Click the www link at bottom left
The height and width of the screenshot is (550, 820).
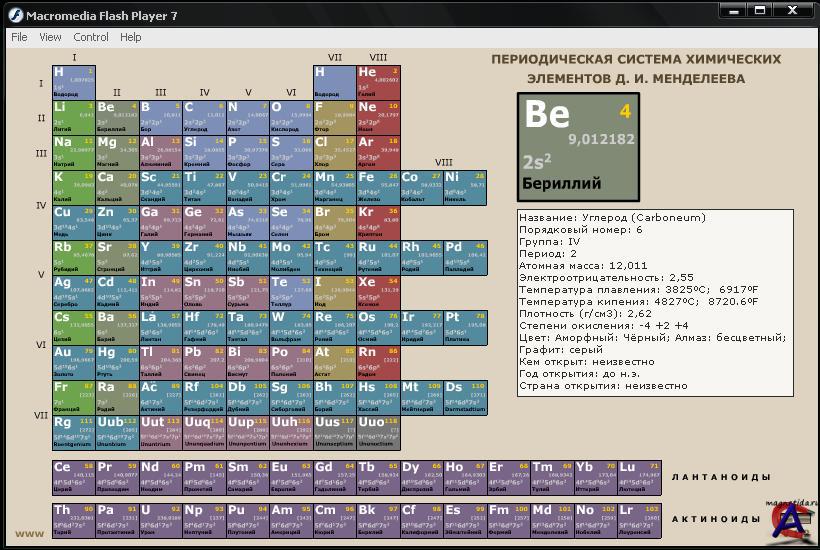pyautogui.click(x=29, y=534)
